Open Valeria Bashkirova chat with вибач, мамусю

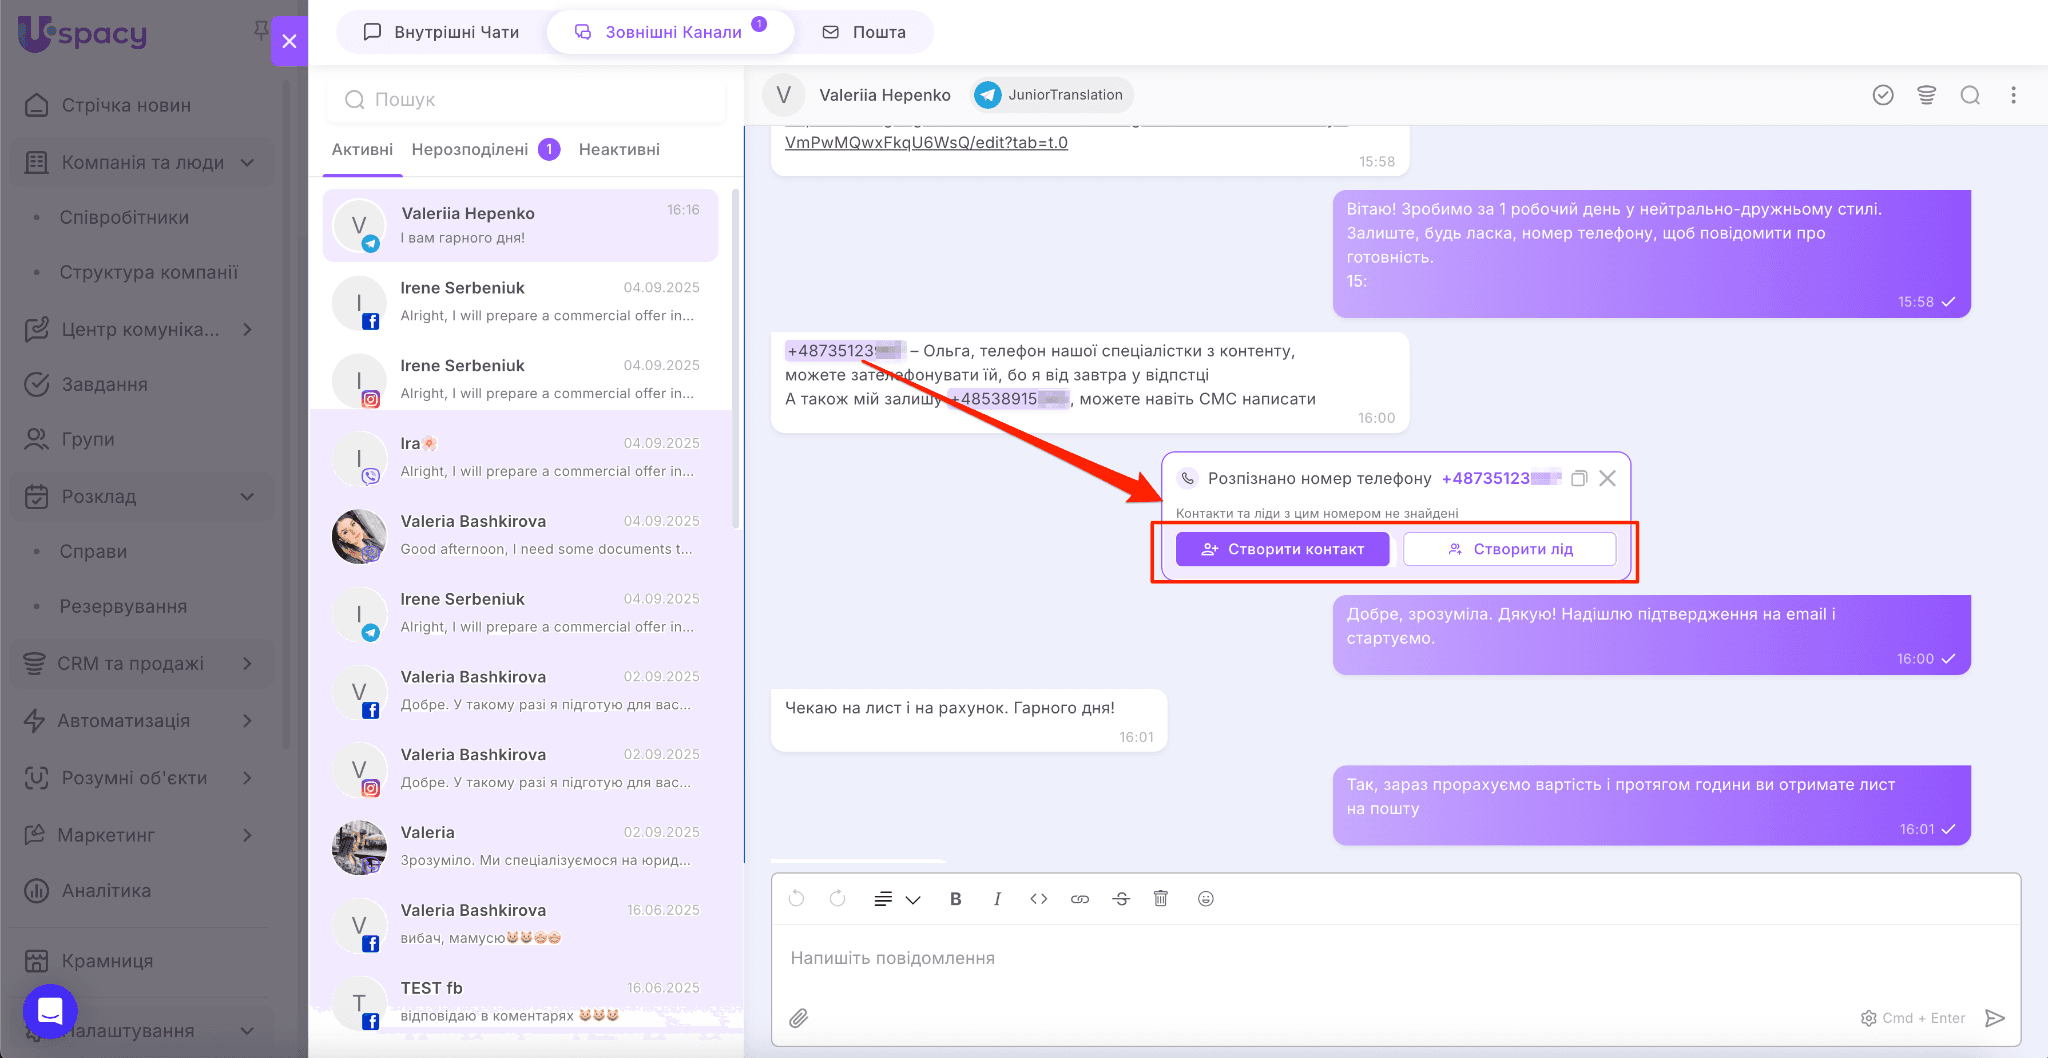point(520,924)
